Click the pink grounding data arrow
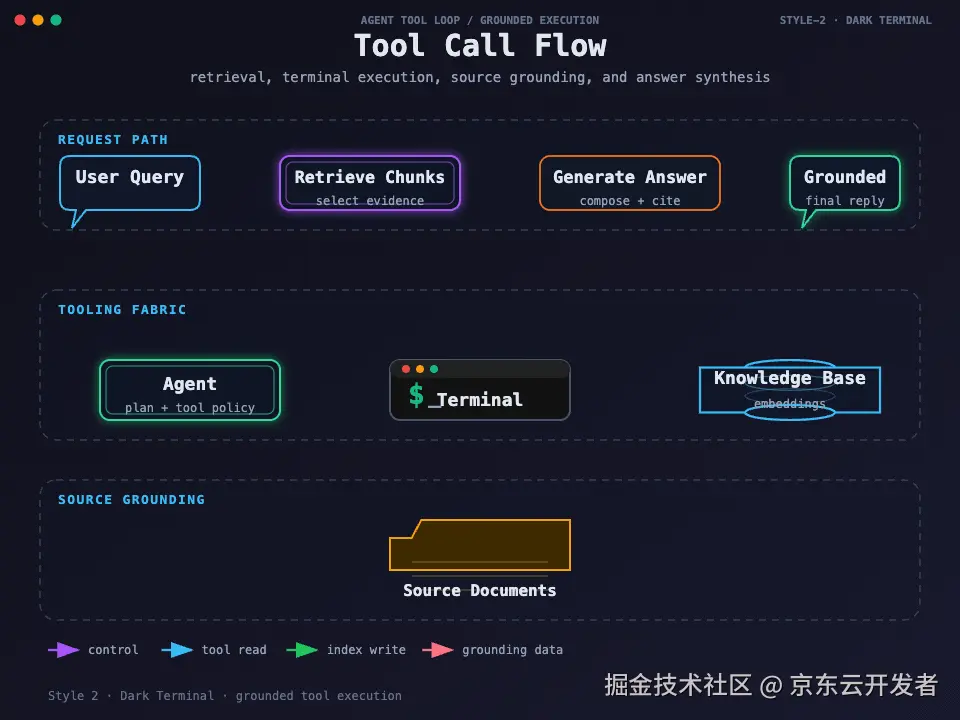Image resolution: width=960 pixels, height=720 pixels. point(438,650)
